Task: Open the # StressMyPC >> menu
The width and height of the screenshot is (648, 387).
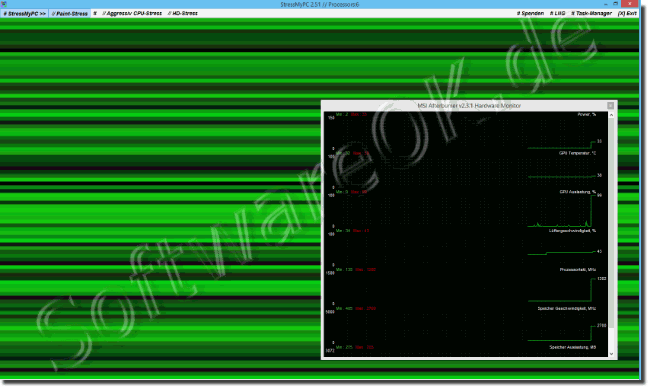Action: [x=24, y=14]
